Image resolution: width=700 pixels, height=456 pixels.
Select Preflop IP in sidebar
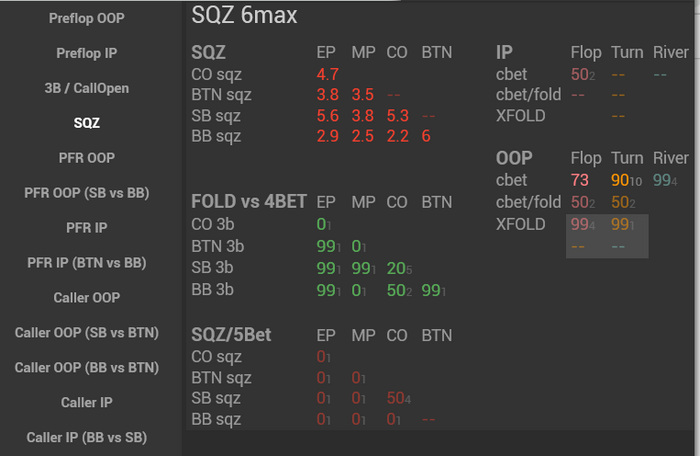click(x=91, y=53)
